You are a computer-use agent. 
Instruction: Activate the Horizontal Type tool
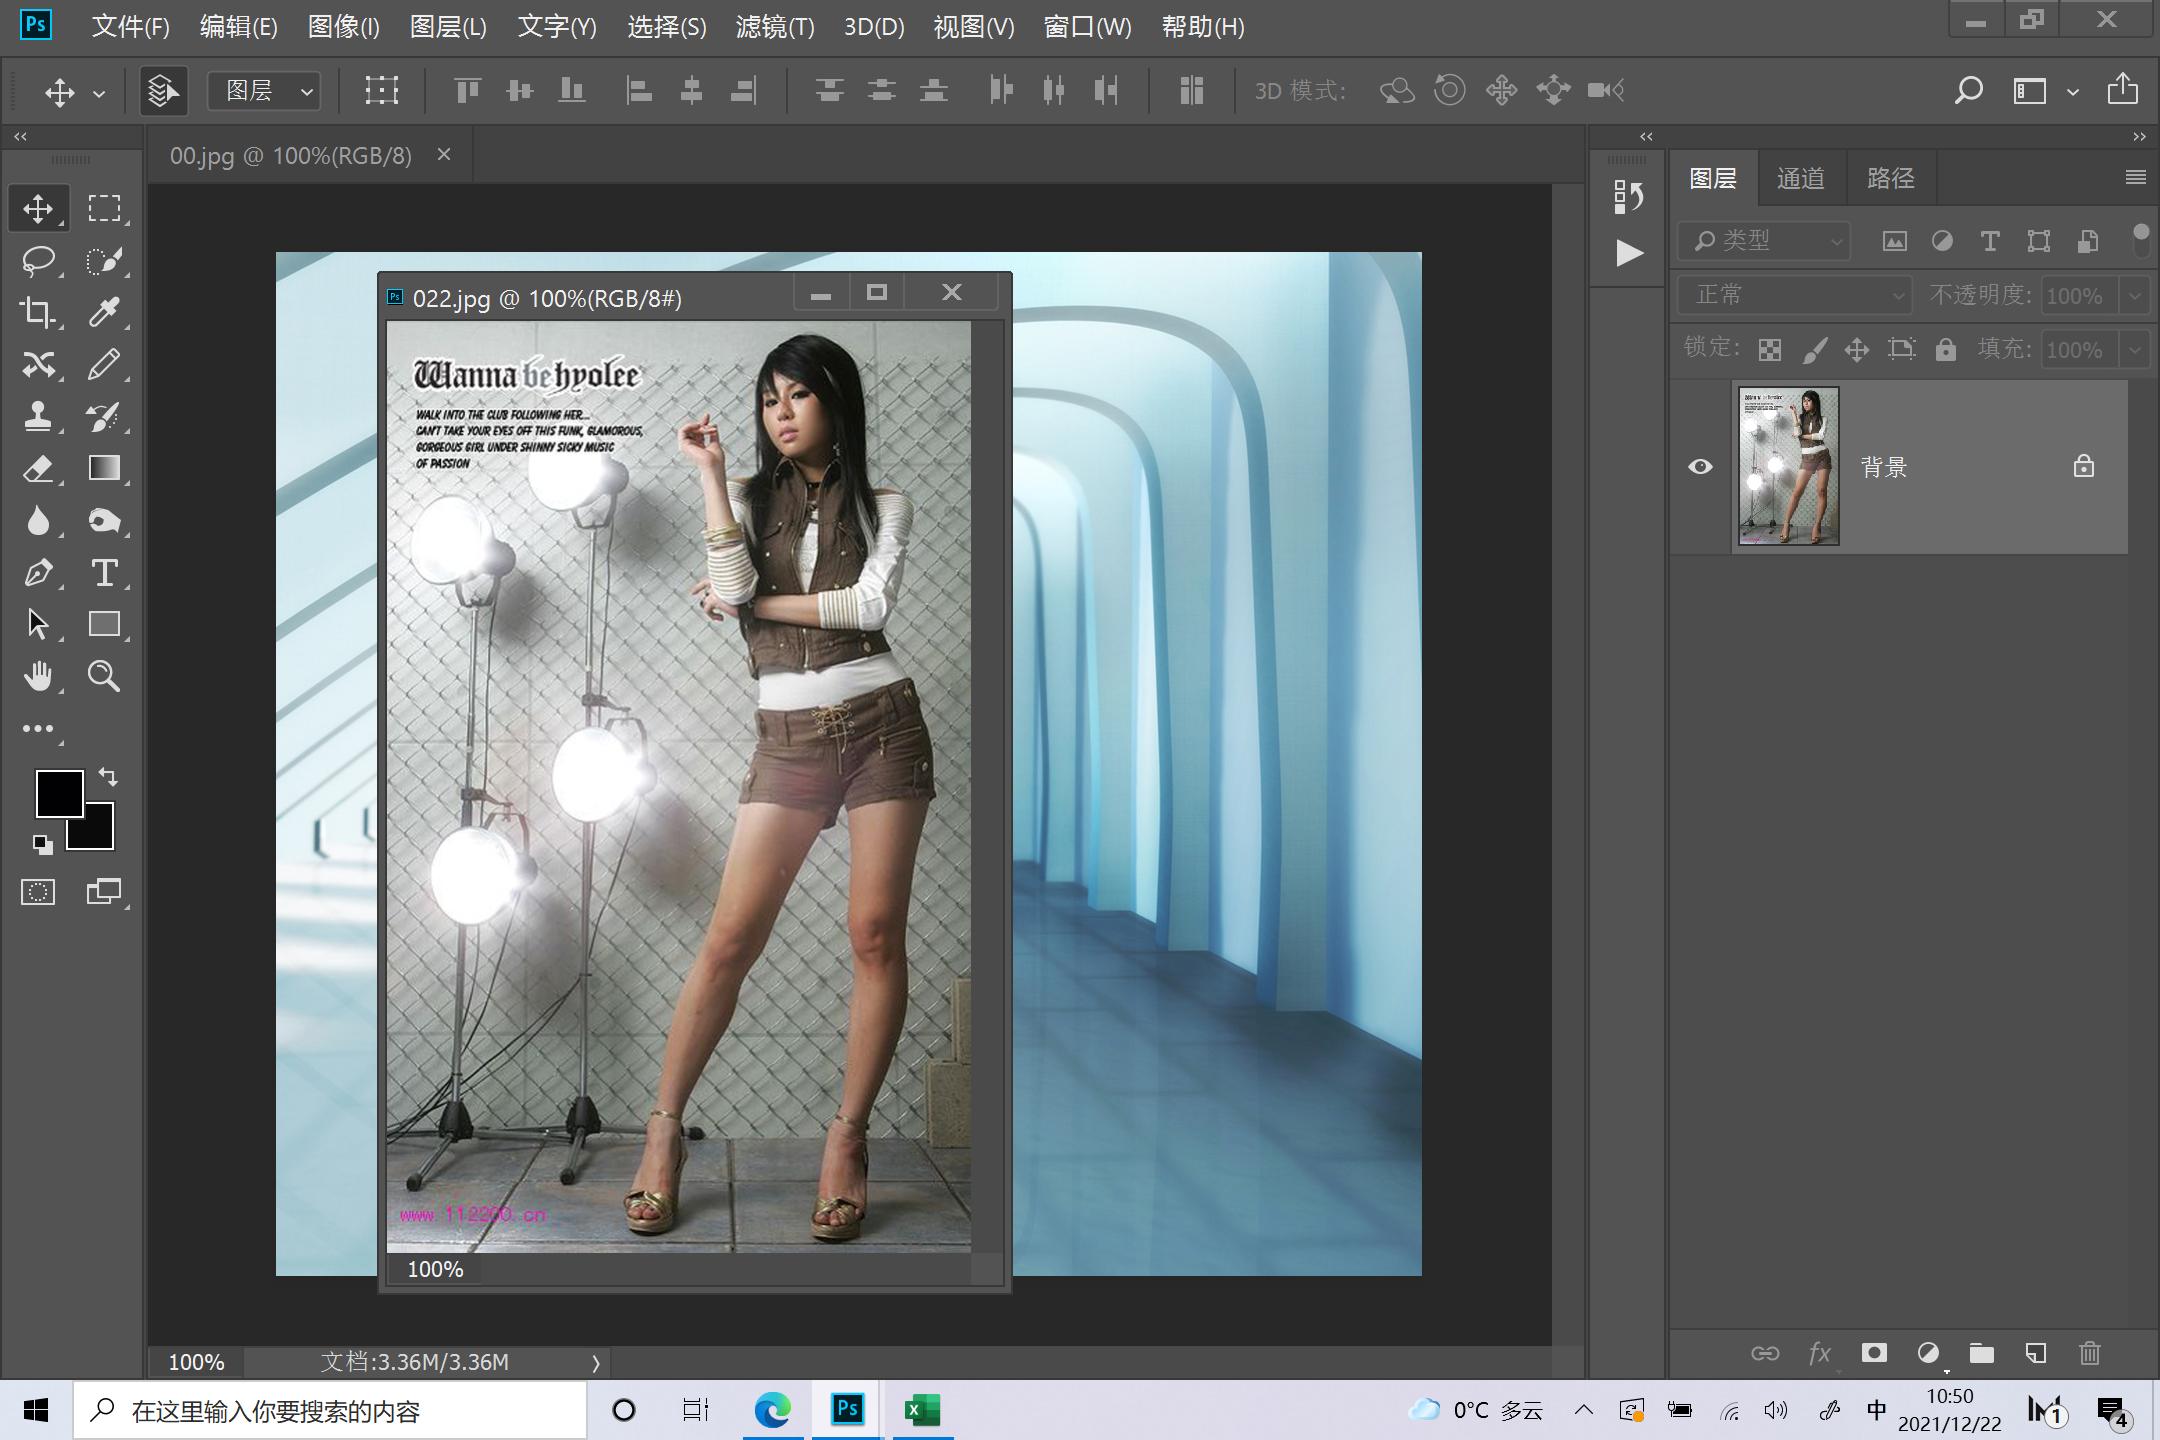point(104,573)
